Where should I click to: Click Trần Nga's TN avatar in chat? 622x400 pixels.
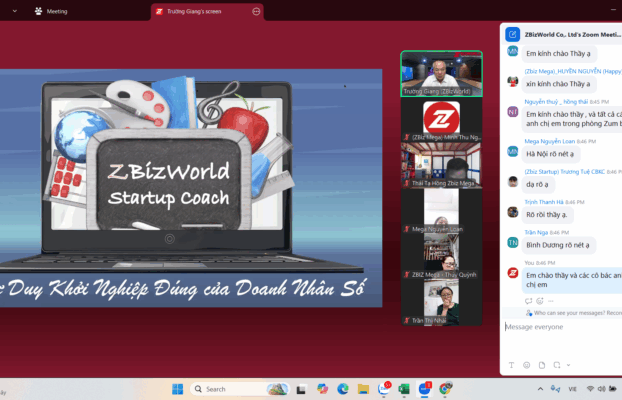coord(513,242)
